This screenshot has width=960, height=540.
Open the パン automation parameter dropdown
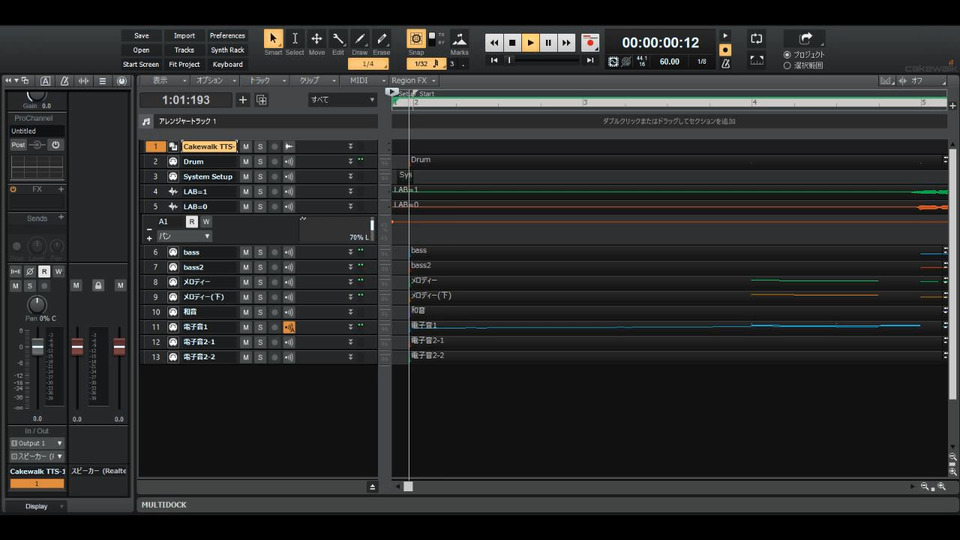point(182,236)
